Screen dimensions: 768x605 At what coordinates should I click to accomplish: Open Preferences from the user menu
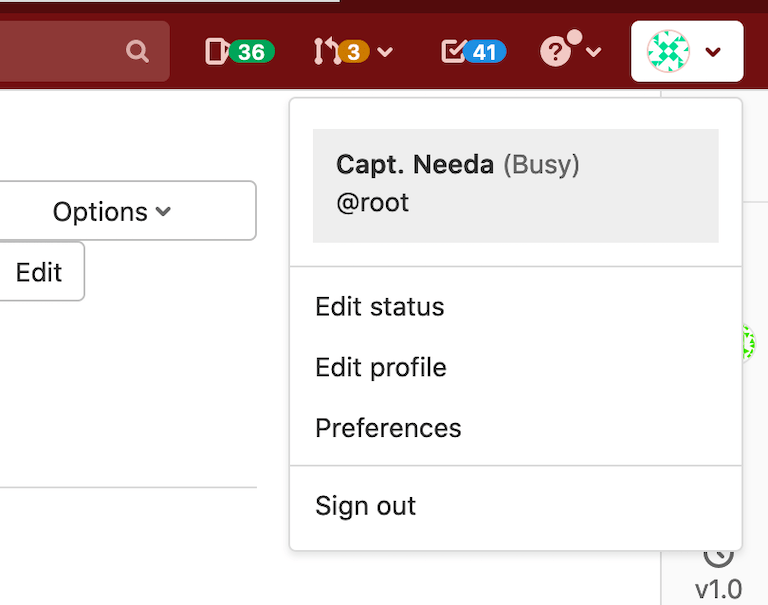(388, 428)
